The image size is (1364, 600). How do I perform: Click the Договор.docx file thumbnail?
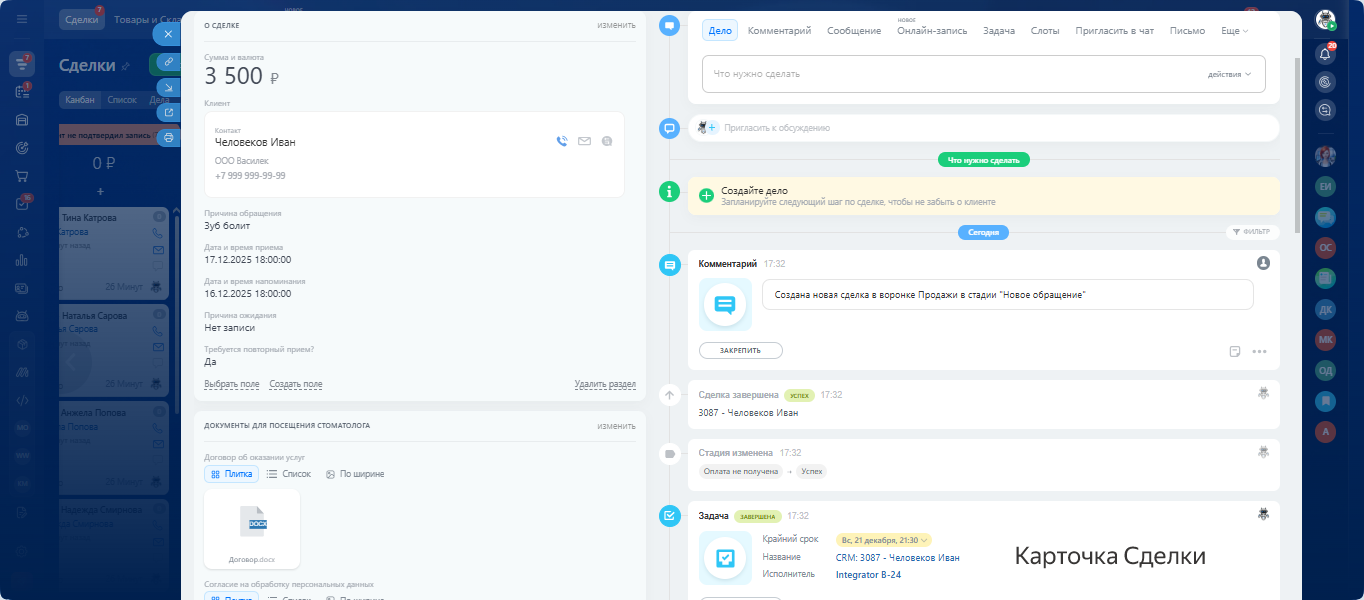(x=252, y=529)
